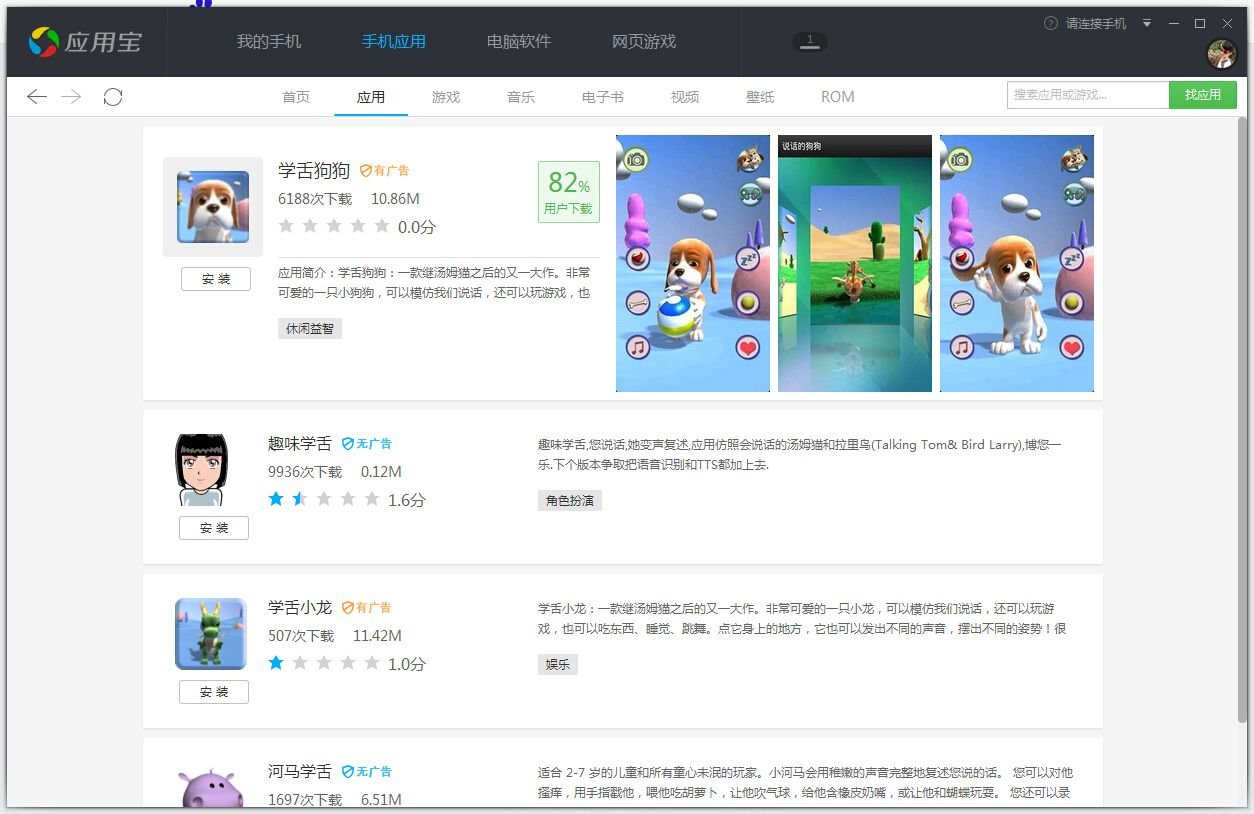Install the 学舌狗狗 app
The height and width of the screenshot is (814, 1254).
pos(215,279)
